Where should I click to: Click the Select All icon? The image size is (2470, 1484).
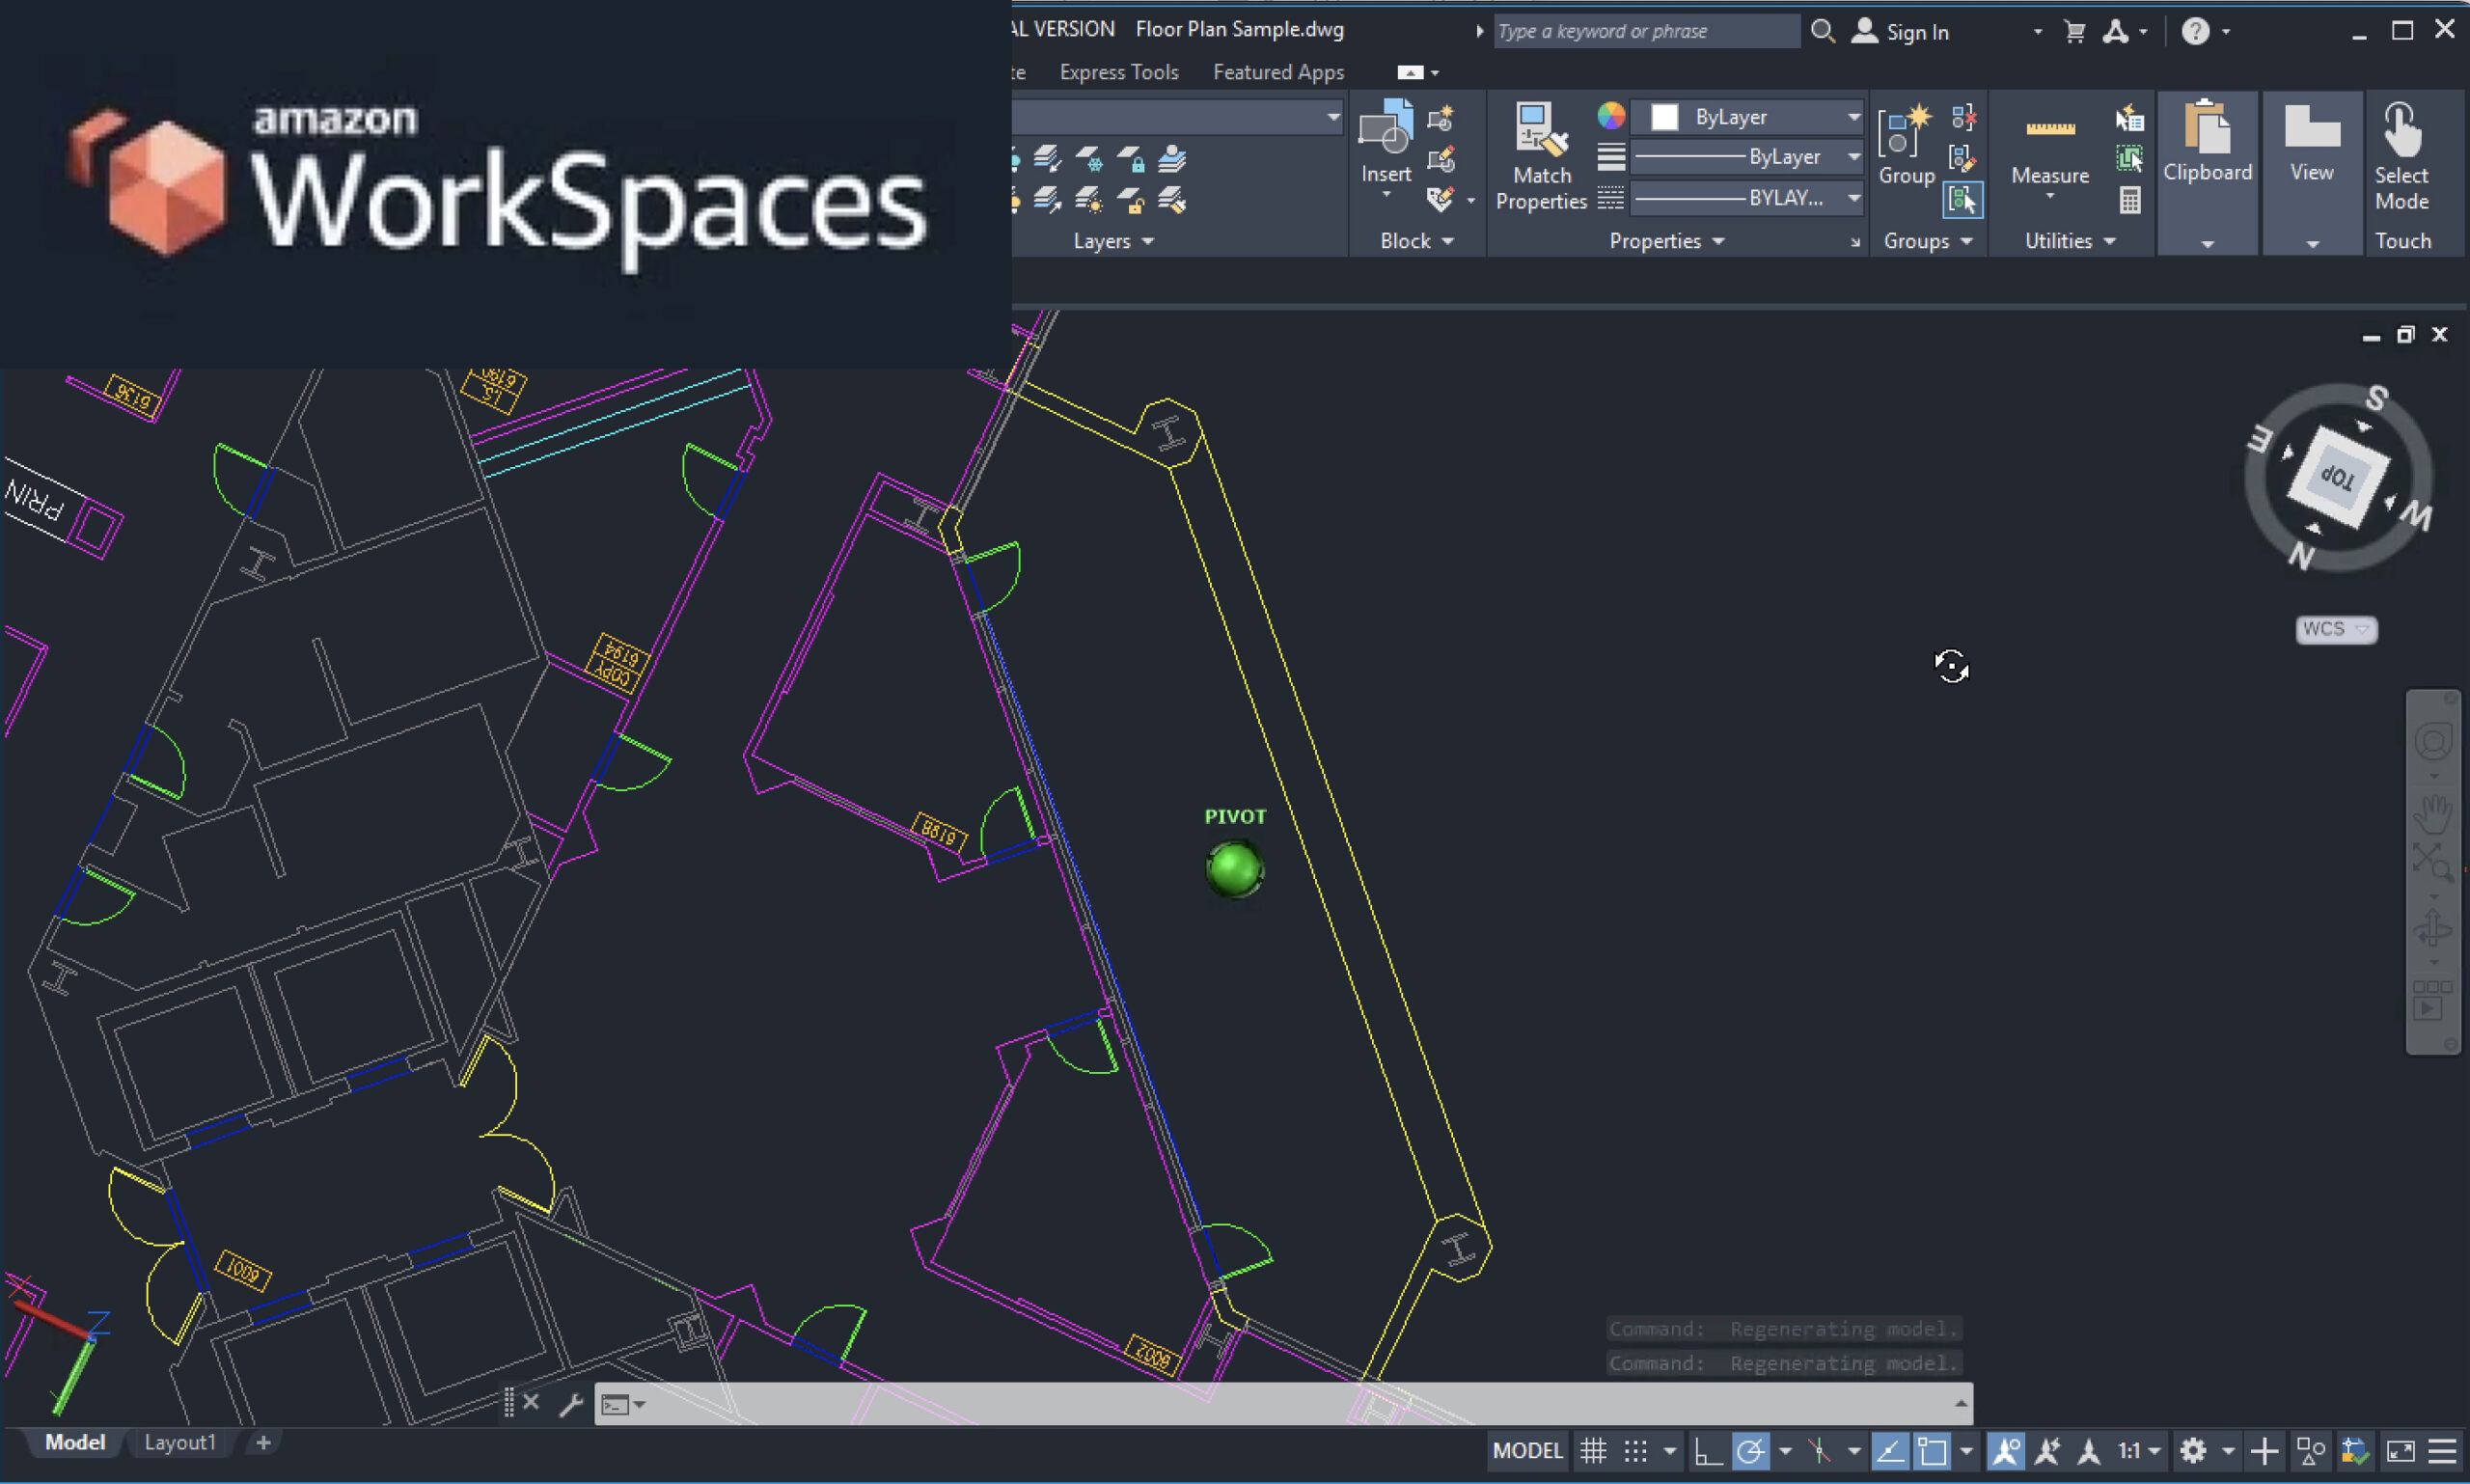click(2129, 158)
